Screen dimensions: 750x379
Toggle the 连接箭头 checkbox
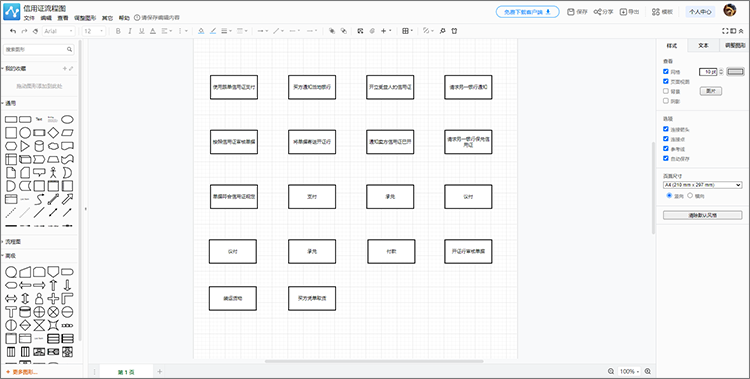(666, 129)
